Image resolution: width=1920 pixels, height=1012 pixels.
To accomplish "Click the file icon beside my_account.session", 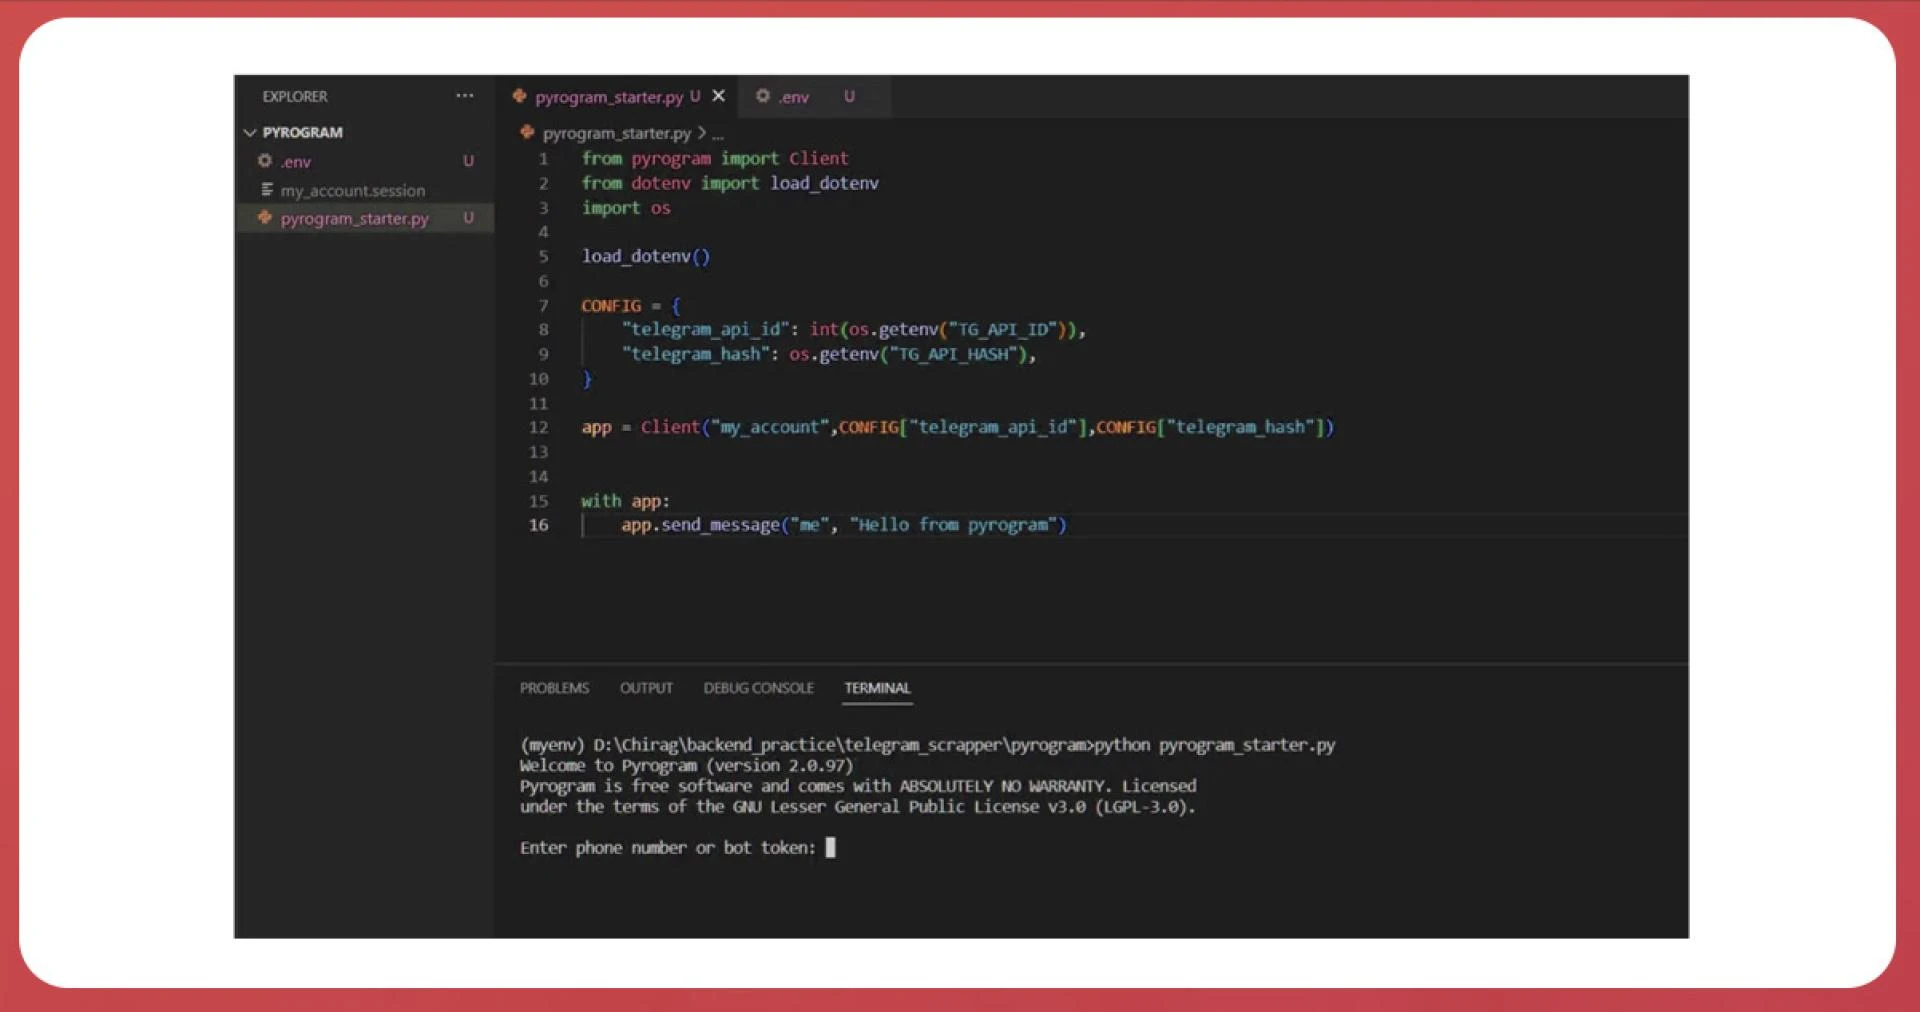I will pyautogui.click(x=267, y=190).
